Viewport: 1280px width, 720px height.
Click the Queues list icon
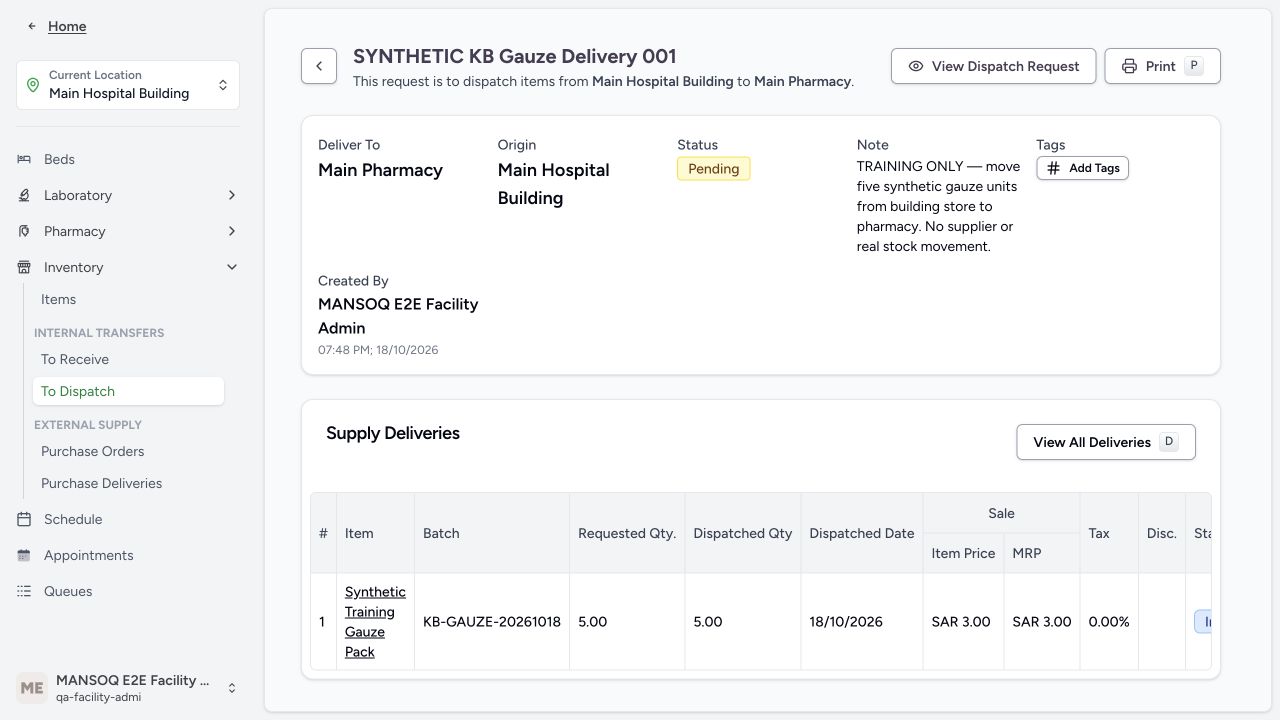click(x=24, y=591)
